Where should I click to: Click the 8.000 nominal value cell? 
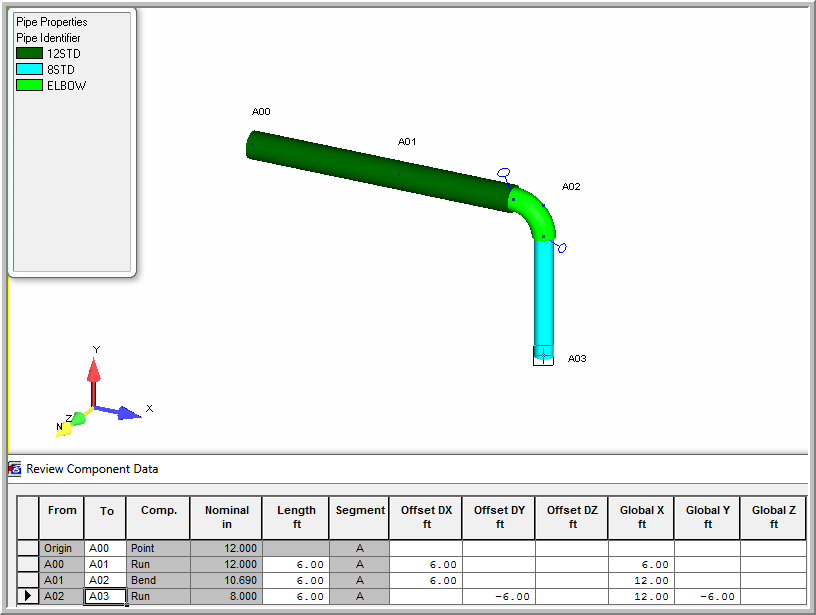[226, 596]
